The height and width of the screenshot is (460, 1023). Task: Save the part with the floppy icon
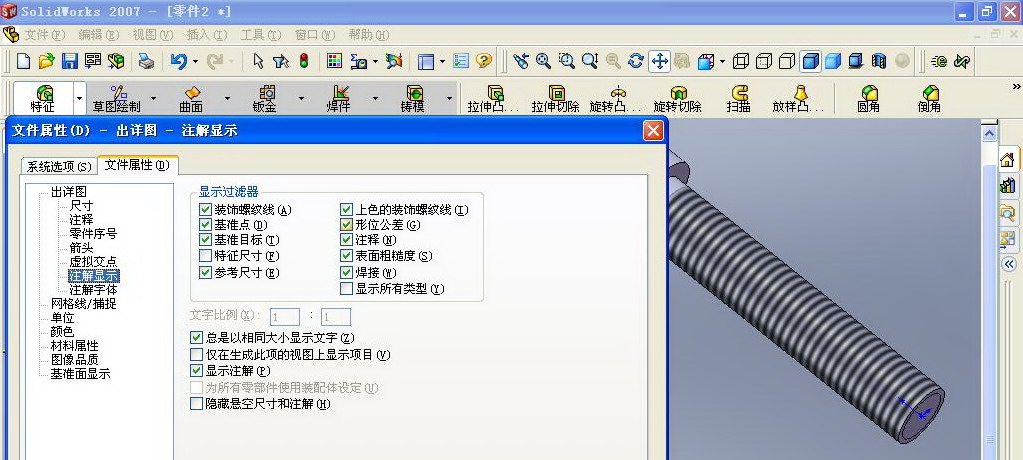(x=70, y=61)
